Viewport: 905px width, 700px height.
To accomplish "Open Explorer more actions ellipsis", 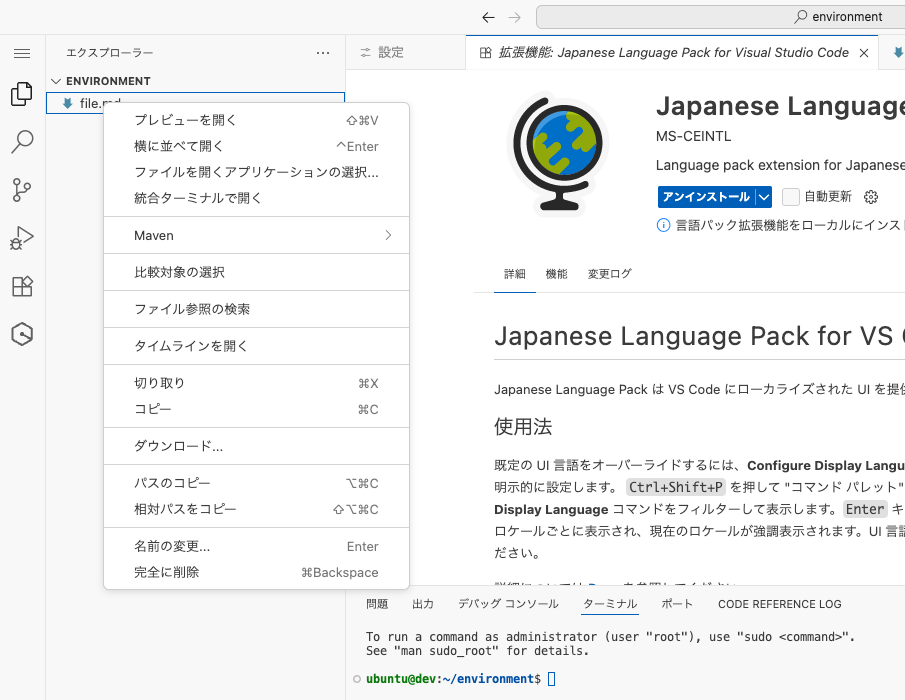I will point(323,53).
